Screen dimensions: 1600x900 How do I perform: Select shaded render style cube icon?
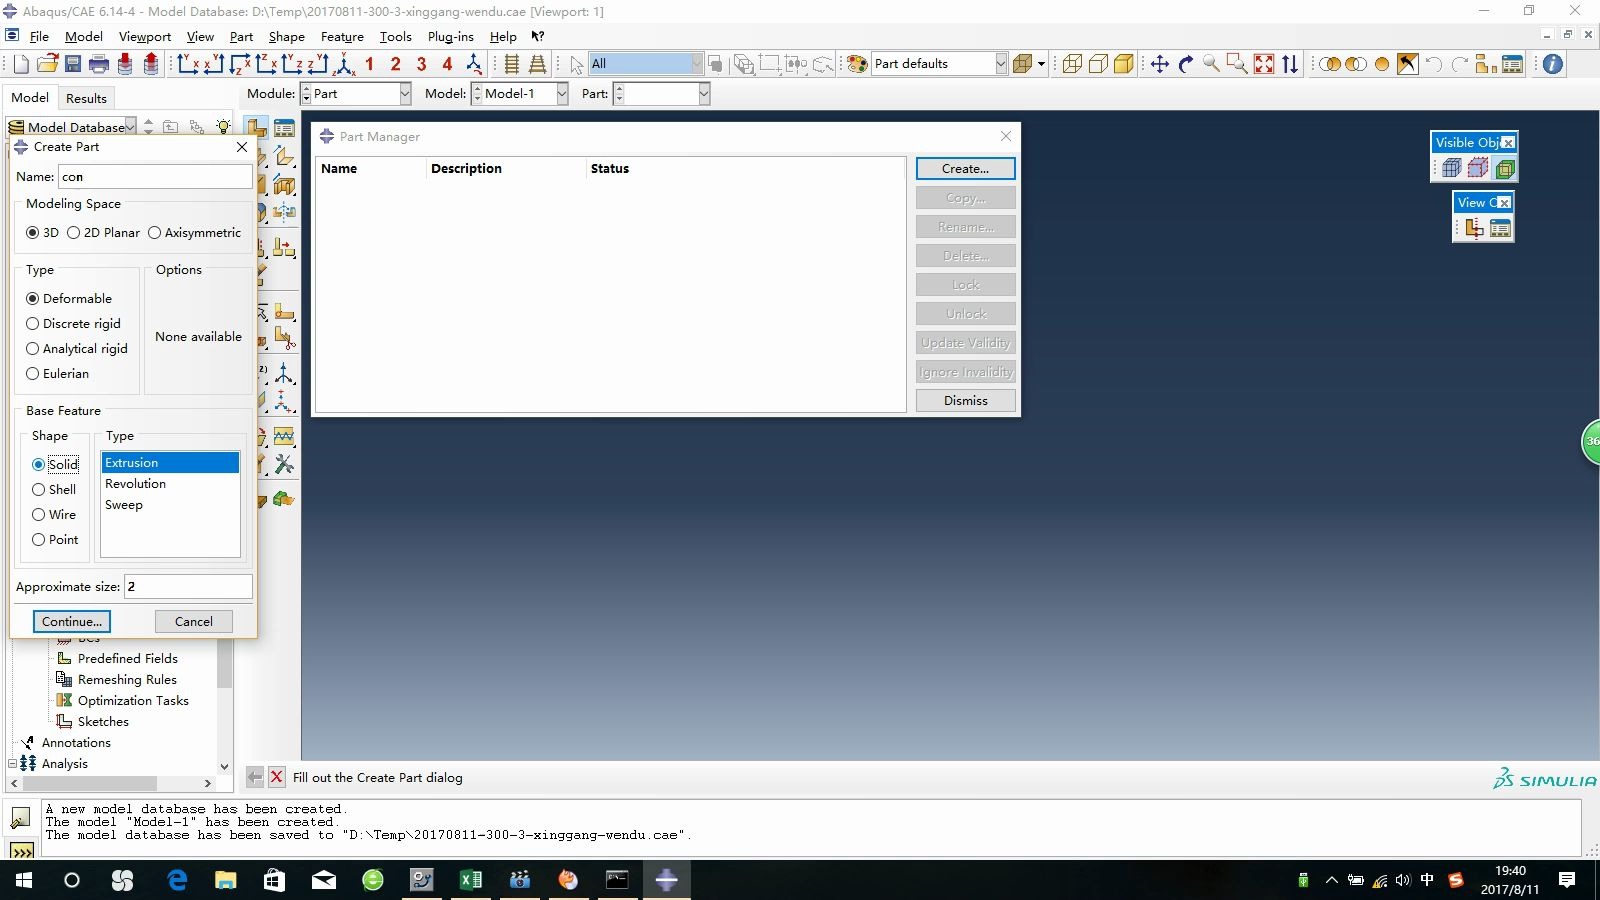point(1124,64)
